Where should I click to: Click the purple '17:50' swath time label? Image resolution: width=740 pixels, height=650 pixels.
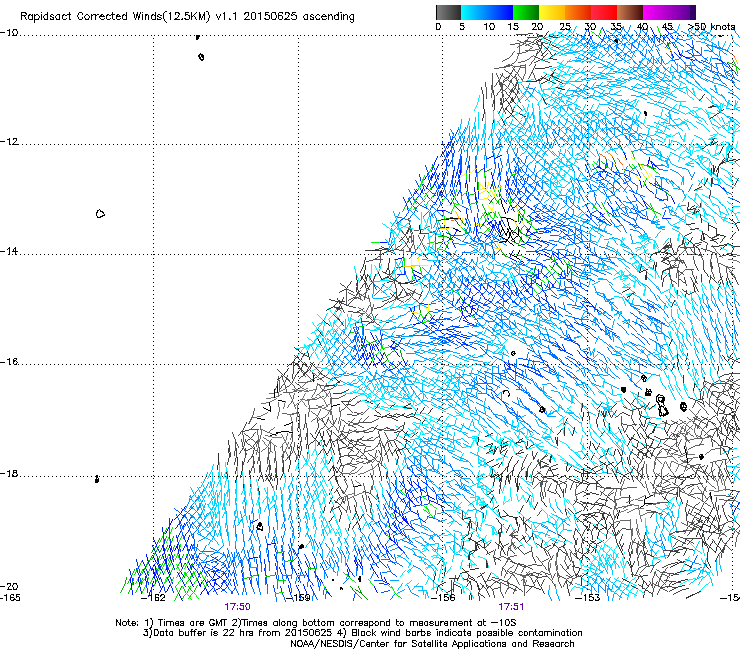click(x=237, y=607)
